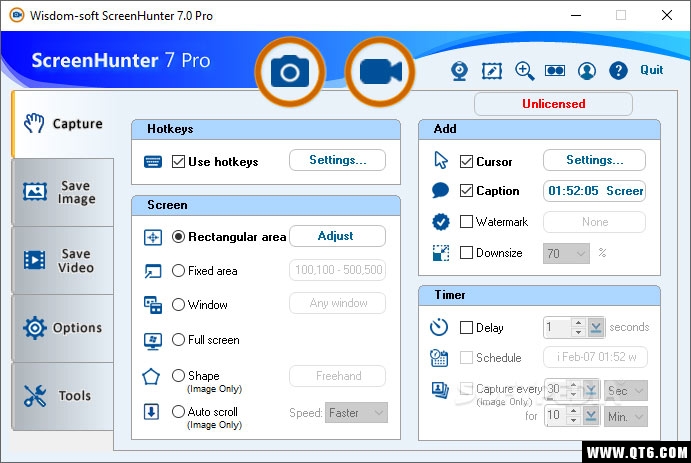Screen dimensions: 691x463
Task: Open the Cursor Settings button
Action: tap(594, 160)
